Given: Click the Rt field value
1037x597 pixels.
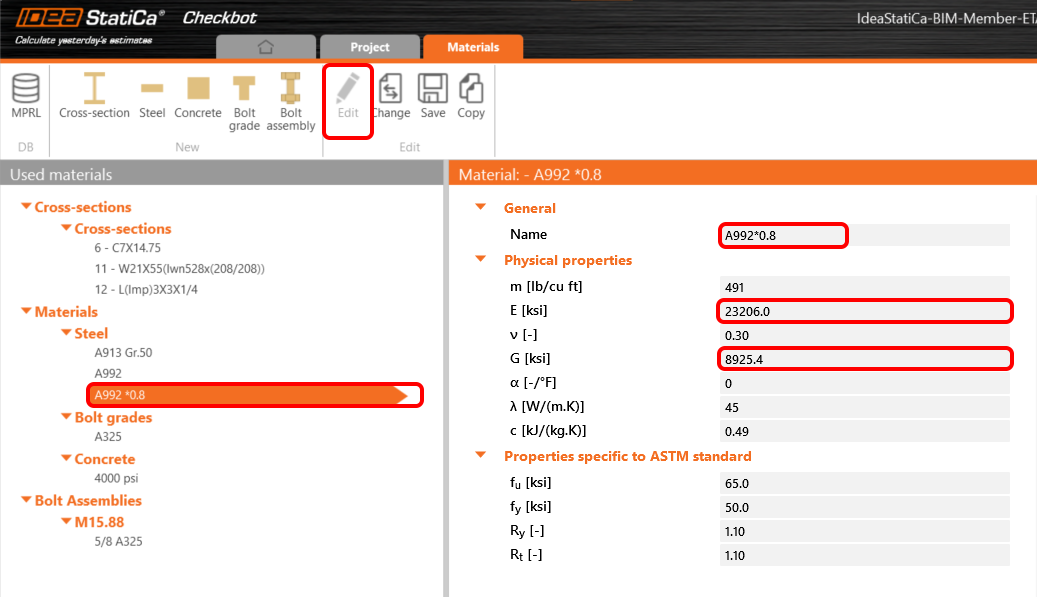Looking at the screenshot, I should [864, 555].
